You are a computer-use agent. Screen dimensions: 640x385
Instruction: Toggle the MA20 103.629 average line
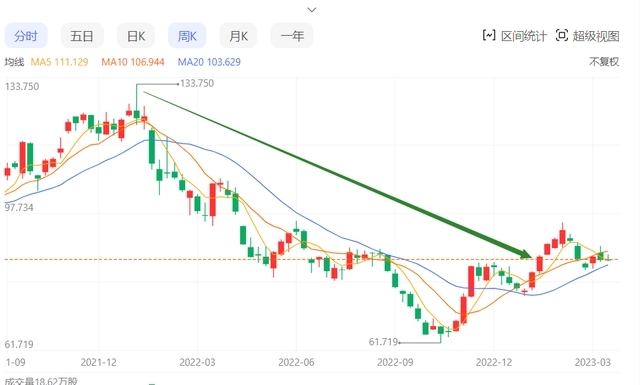(x=209, y=62)
